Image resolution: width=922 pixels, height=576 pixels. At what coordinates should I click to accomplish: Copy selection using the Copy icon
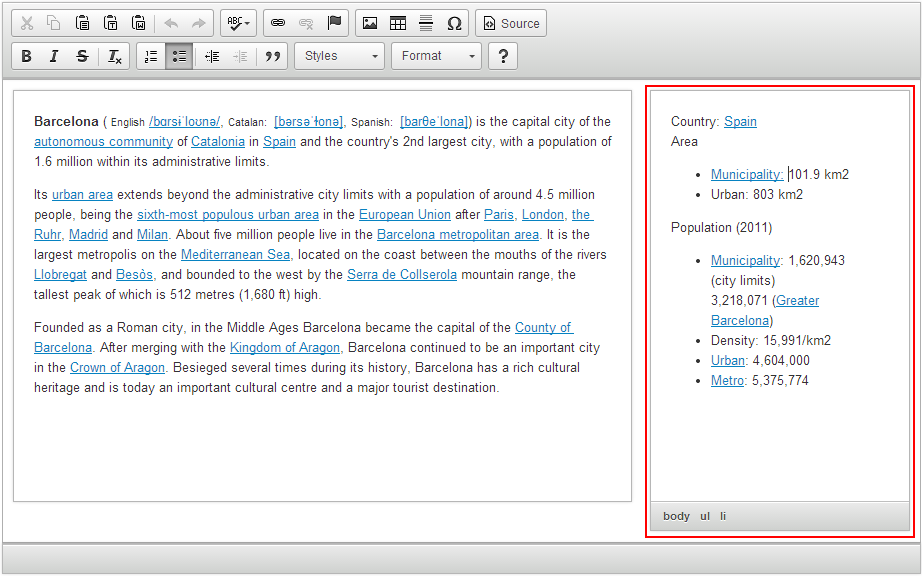[54, 24]
